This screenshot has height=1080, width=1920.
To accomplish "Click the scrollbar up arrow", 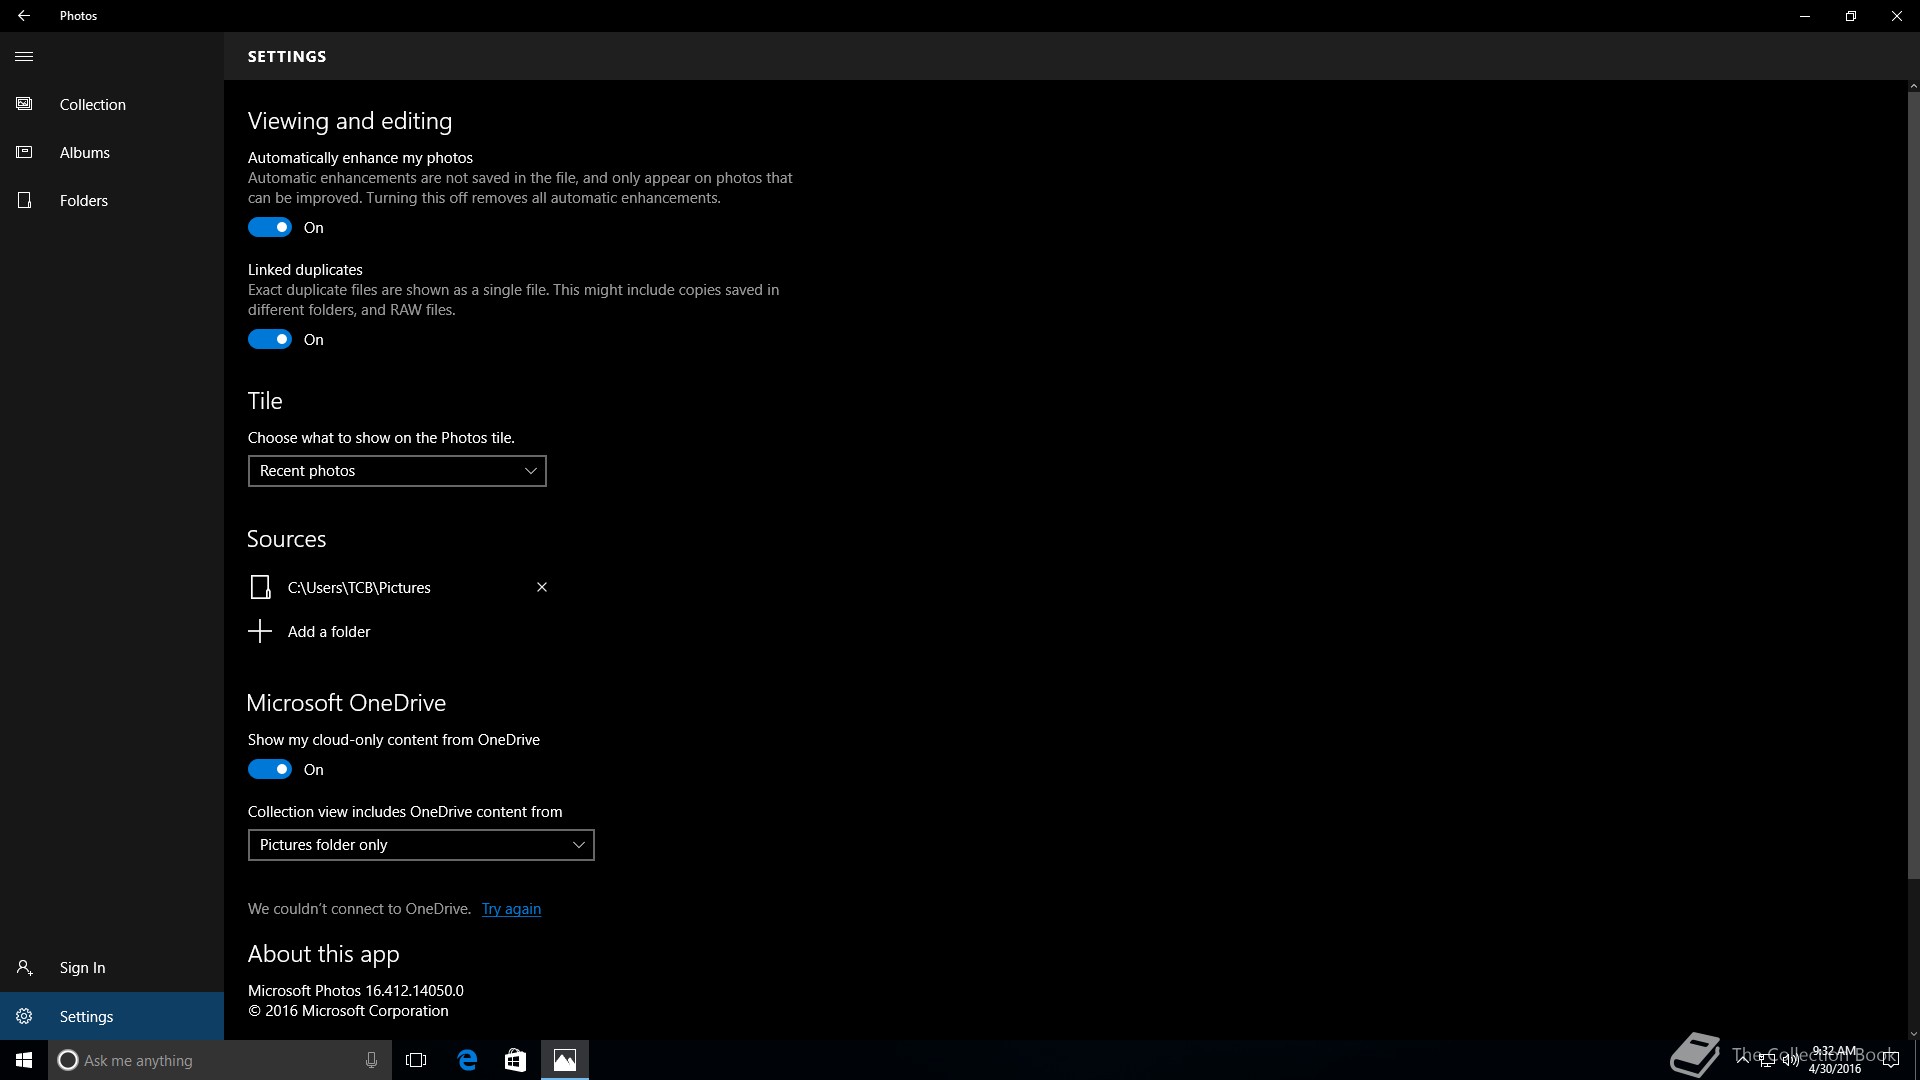I will coord(1913,86).
